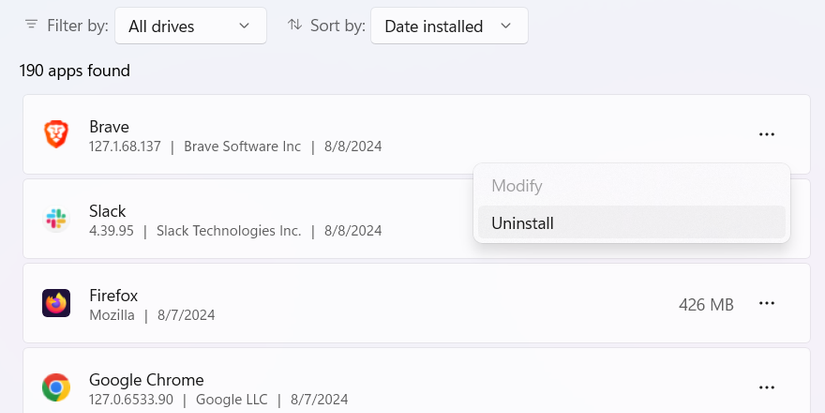Select the Slack app entry
825x413 pixels.
[x=107, y=211]
